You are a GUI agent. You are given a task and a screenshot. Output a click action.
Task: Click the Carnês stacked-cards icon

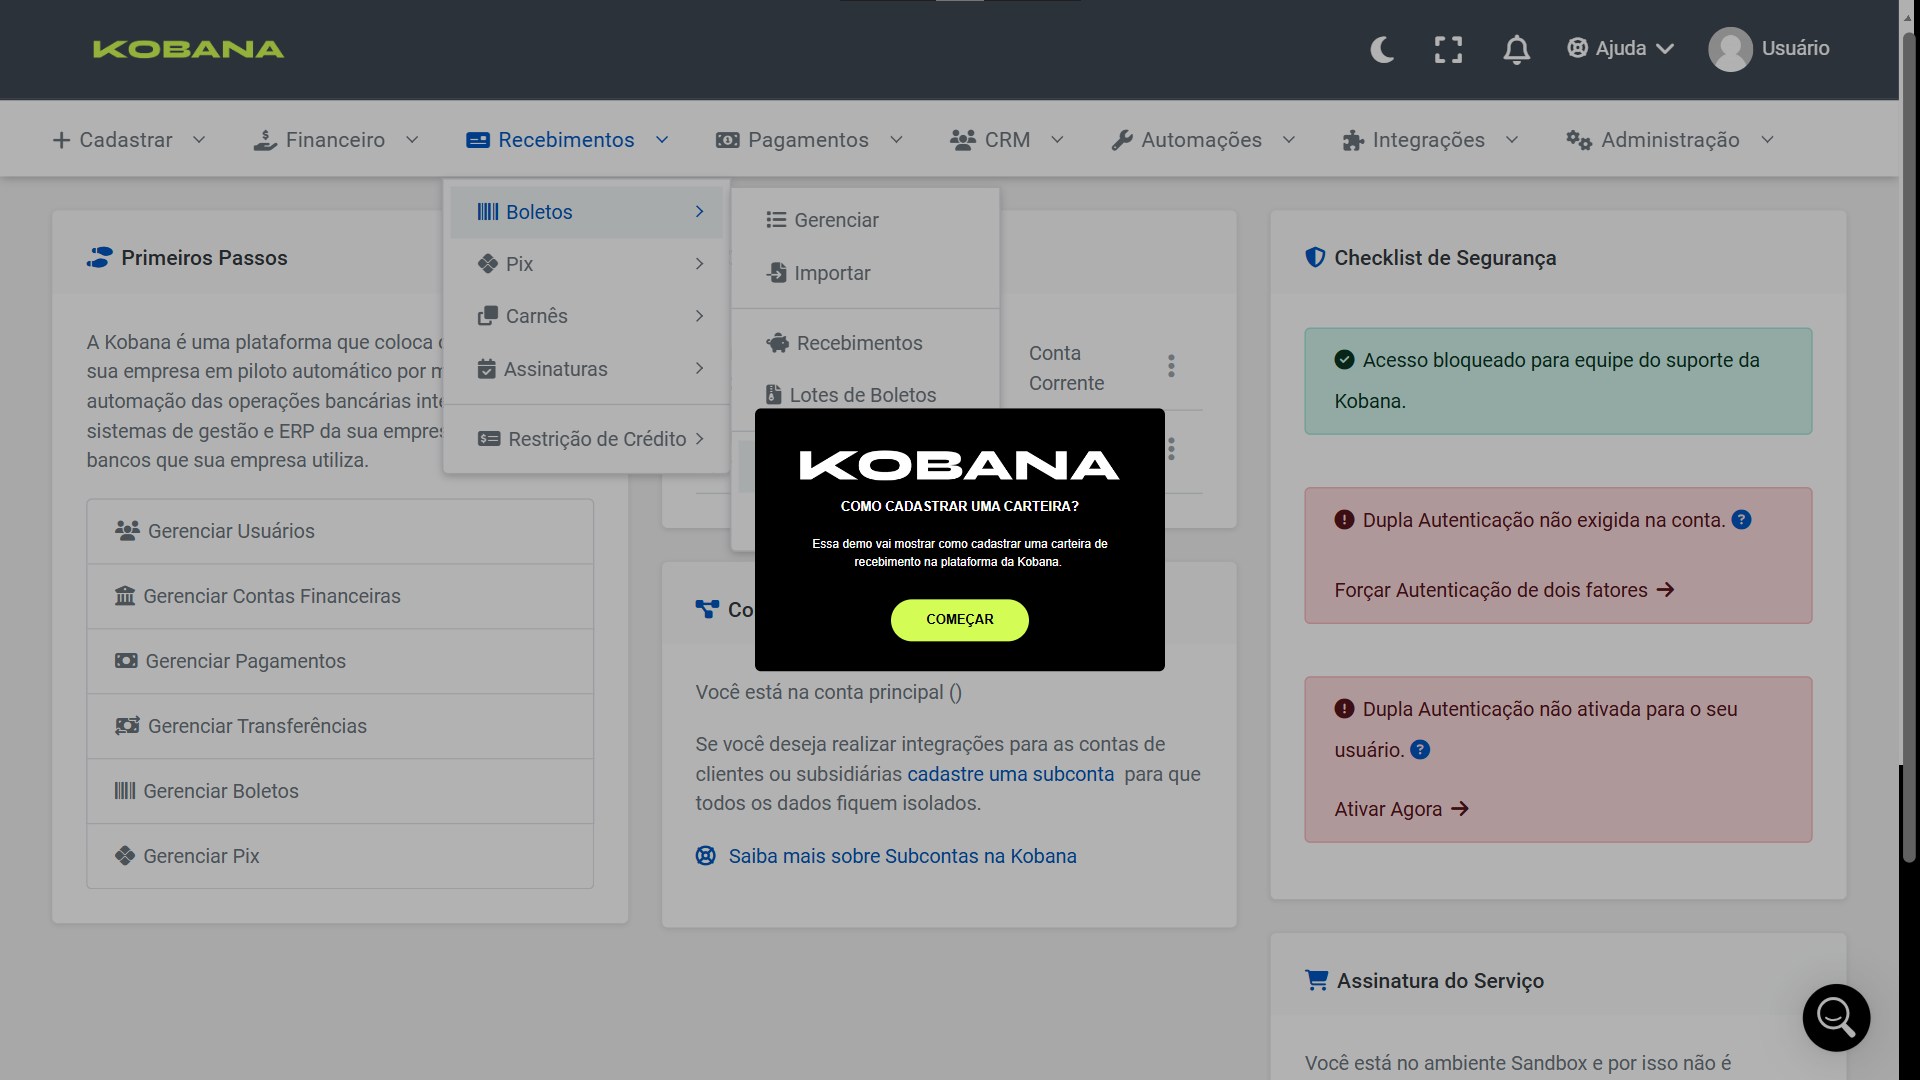[x=488, y=316]
